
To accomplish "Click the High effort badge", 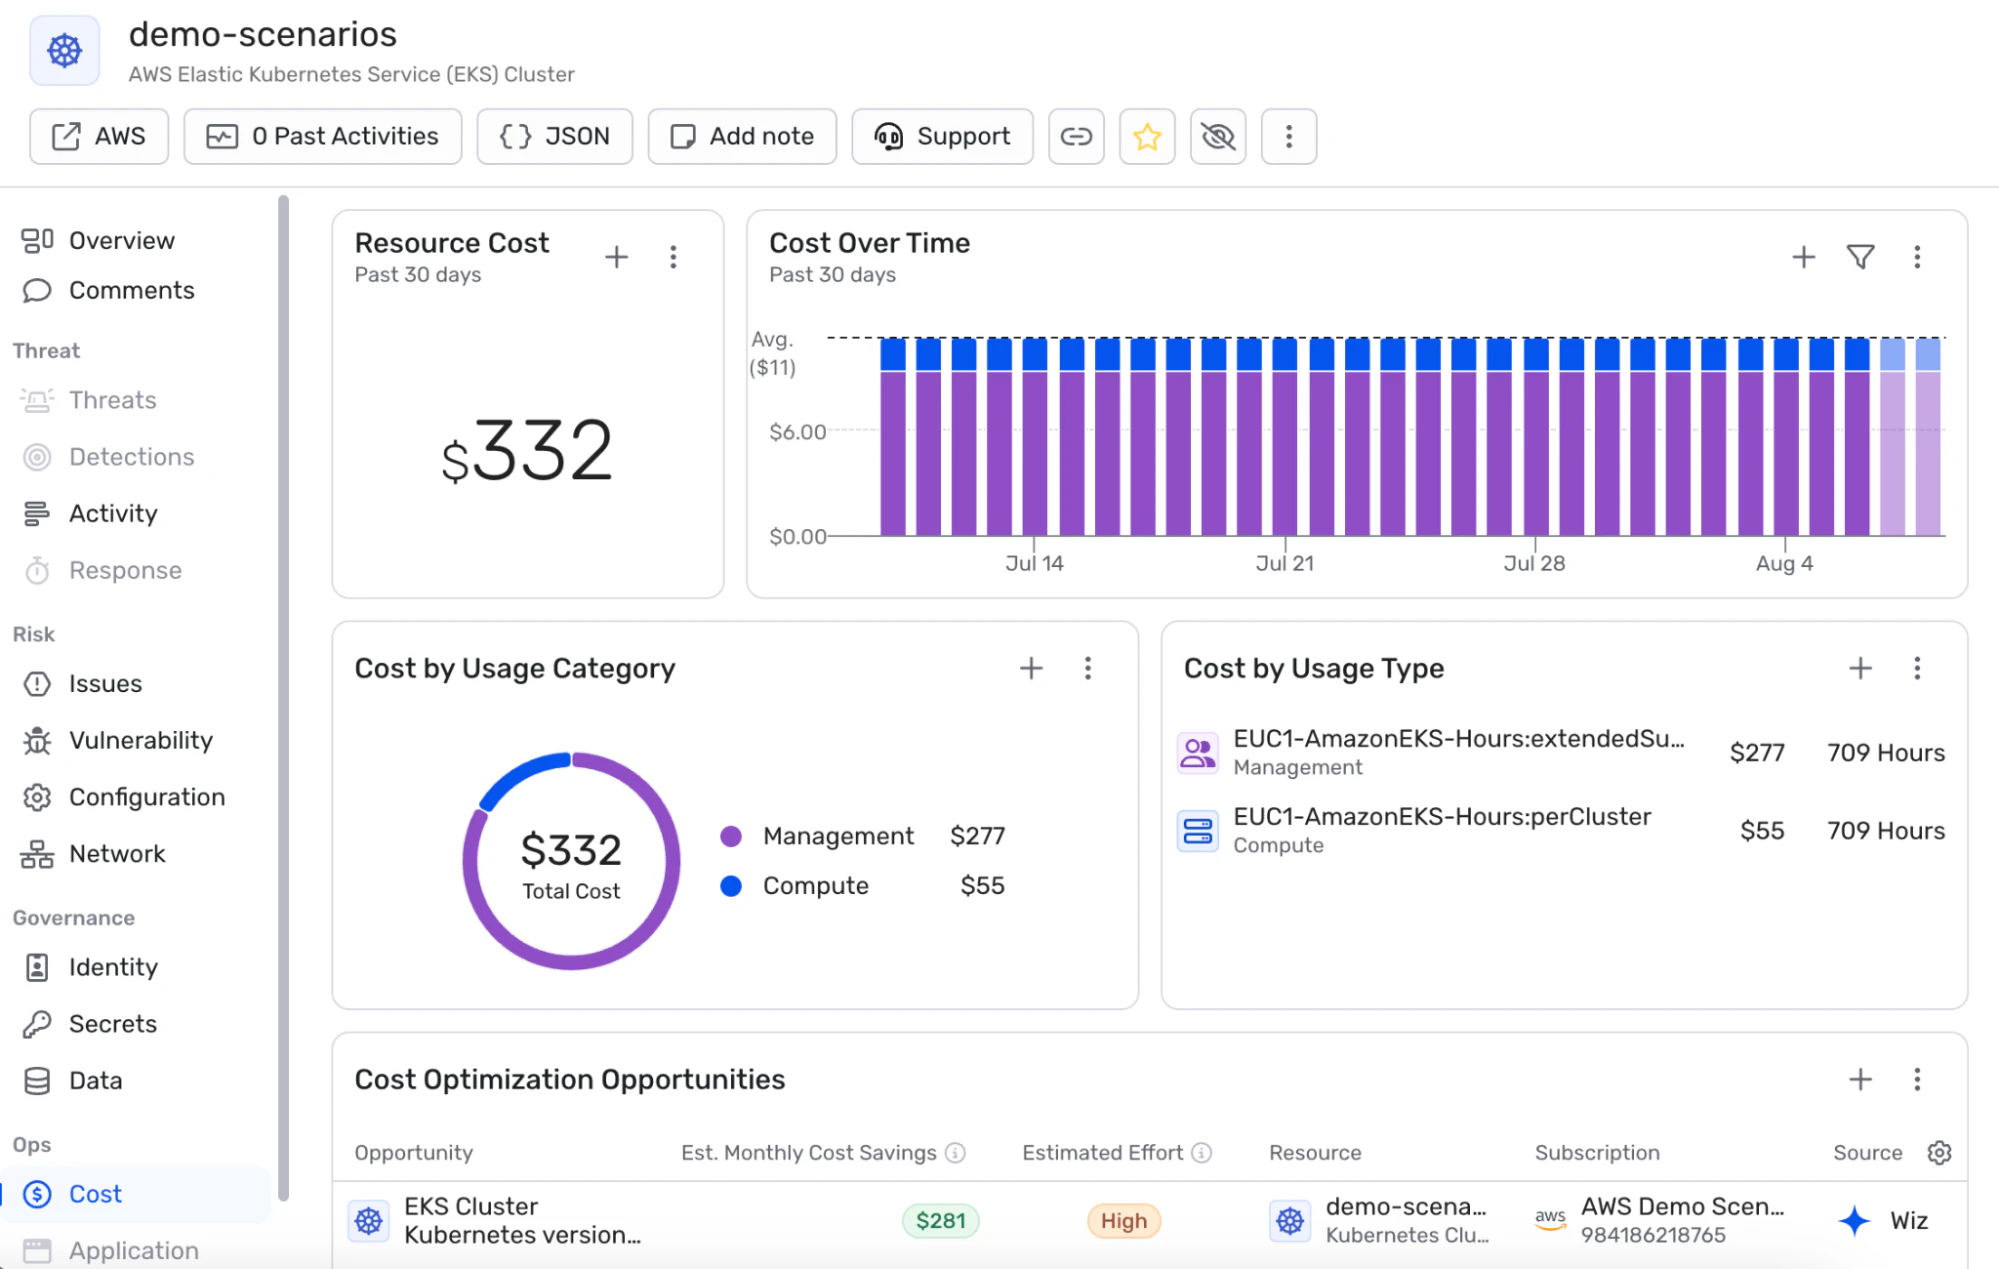I will coord(1123,1220).
